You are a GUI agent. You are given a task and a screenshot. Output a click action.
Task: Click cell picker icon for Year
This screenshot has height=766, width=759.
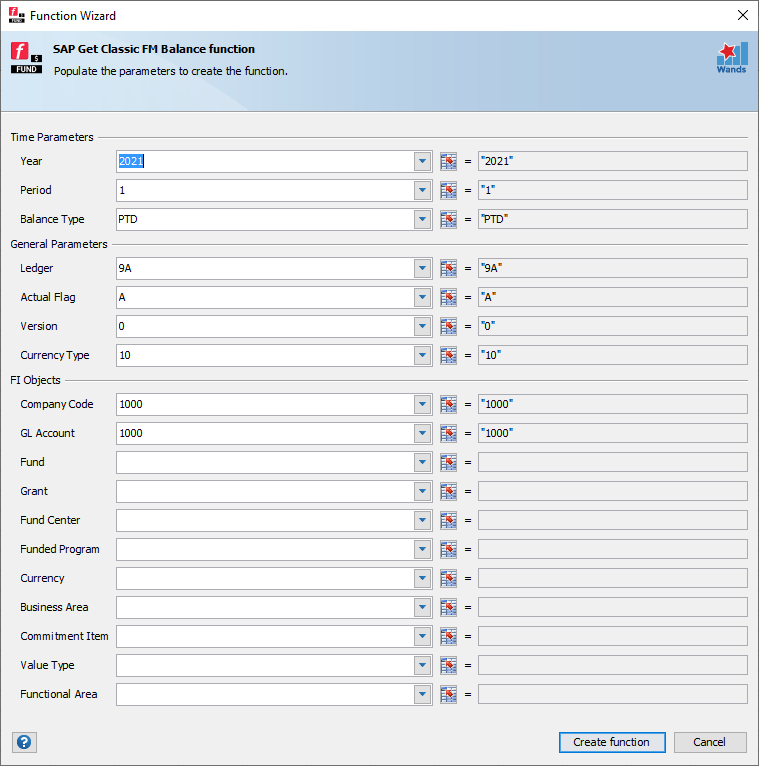(x=448, y=161)
